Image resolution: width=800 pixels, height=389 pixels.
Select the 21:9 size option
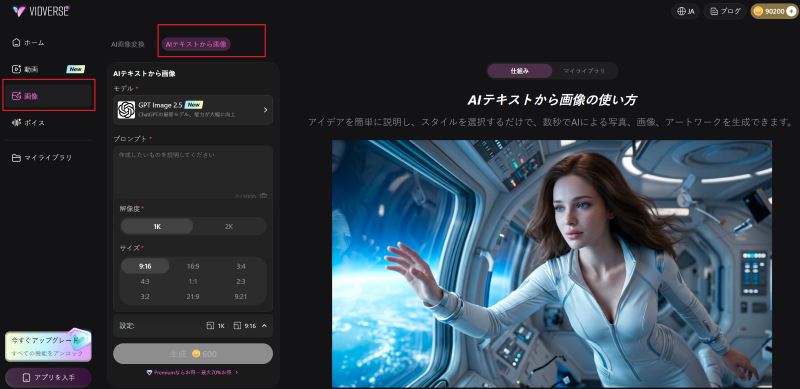click(193, 297)
